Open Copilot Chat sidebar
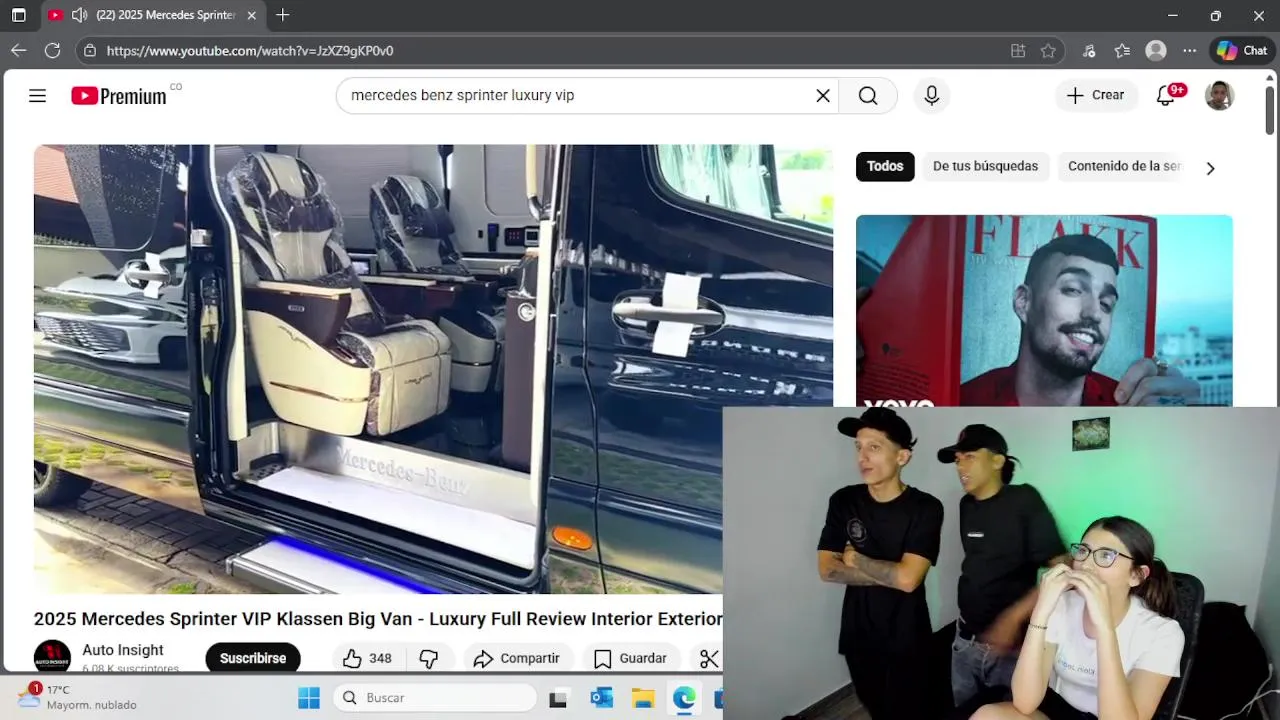 (x=1242, y=51)
